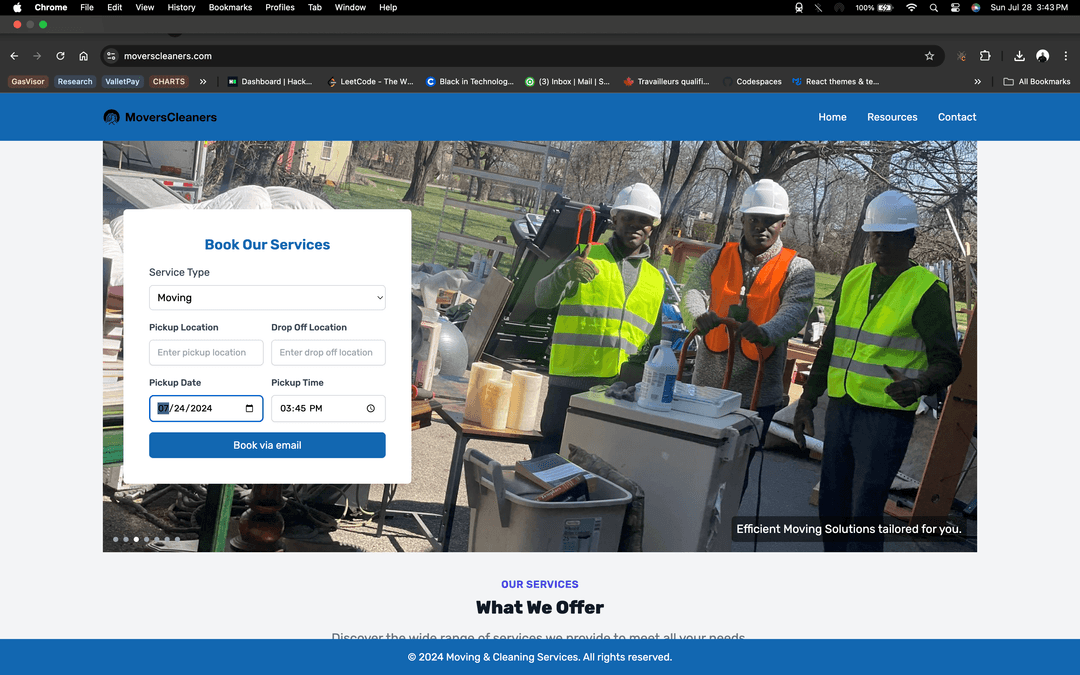Bookmark this page with the star icon
1080x675 pixels.
pyautogui.click(x=929, y=56)
